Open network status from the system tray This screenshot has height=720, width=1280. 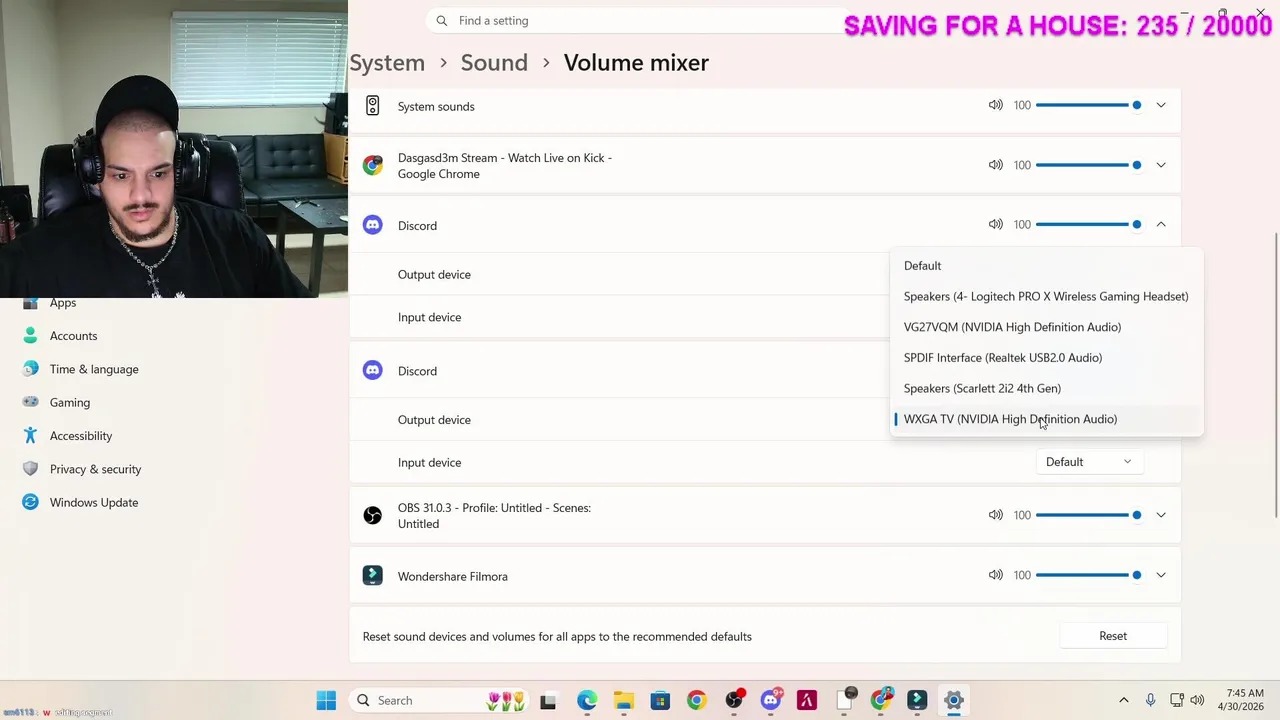point(1178,701)
